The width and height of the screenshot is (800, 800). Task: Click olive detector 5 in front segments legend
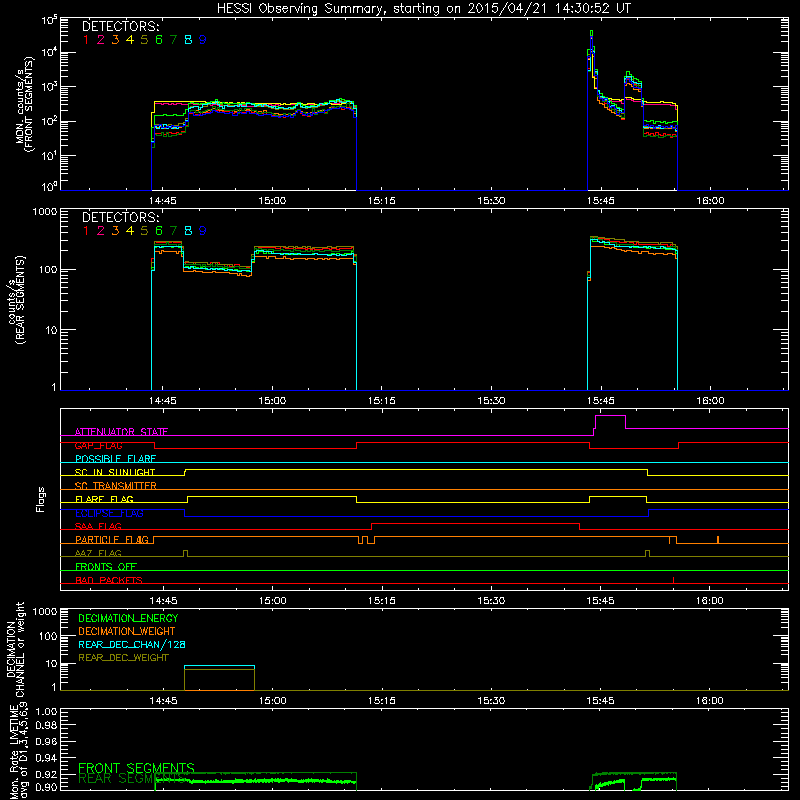click(x=144, y=40)
